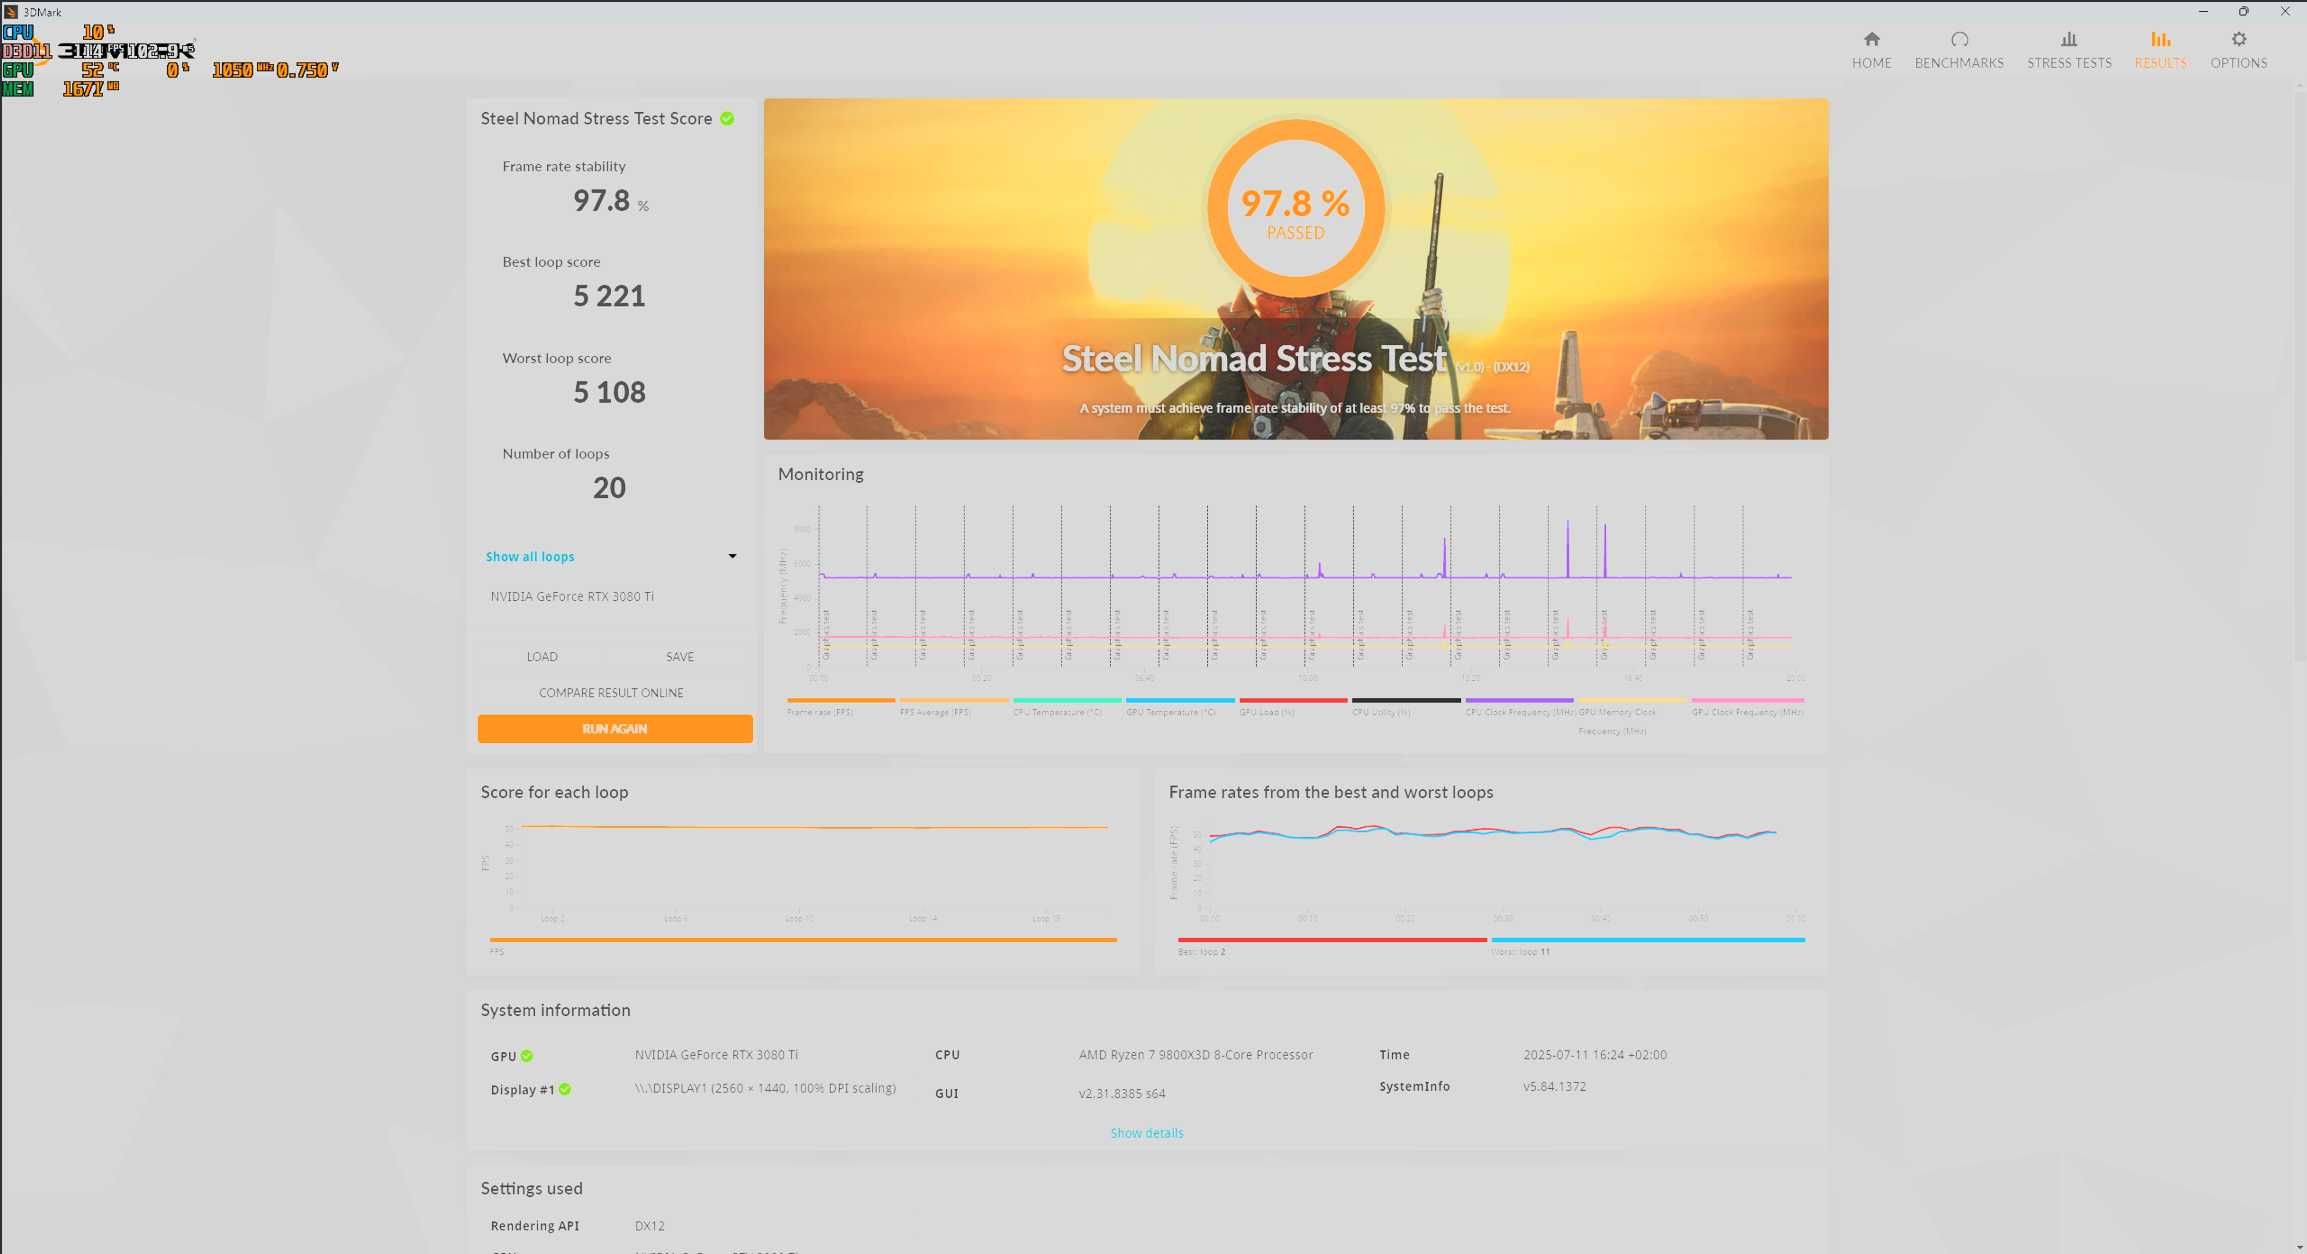The height and width of the screenshot is (1254, 2307).
Task: Click the GUI version v2.31.8385 s64
Action: click(x=1121, y=1093)
